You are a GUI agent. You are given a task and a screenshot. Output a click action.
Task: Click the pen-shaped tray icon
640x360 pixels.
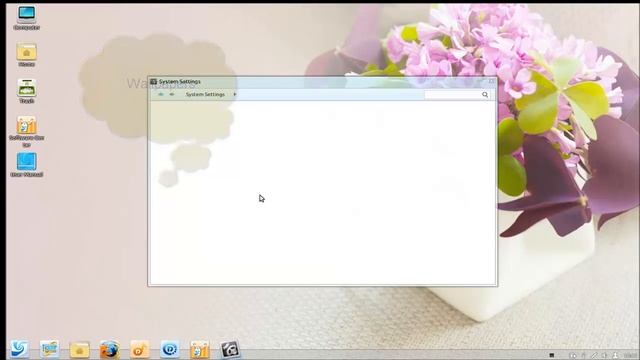[x=594, y=356]
